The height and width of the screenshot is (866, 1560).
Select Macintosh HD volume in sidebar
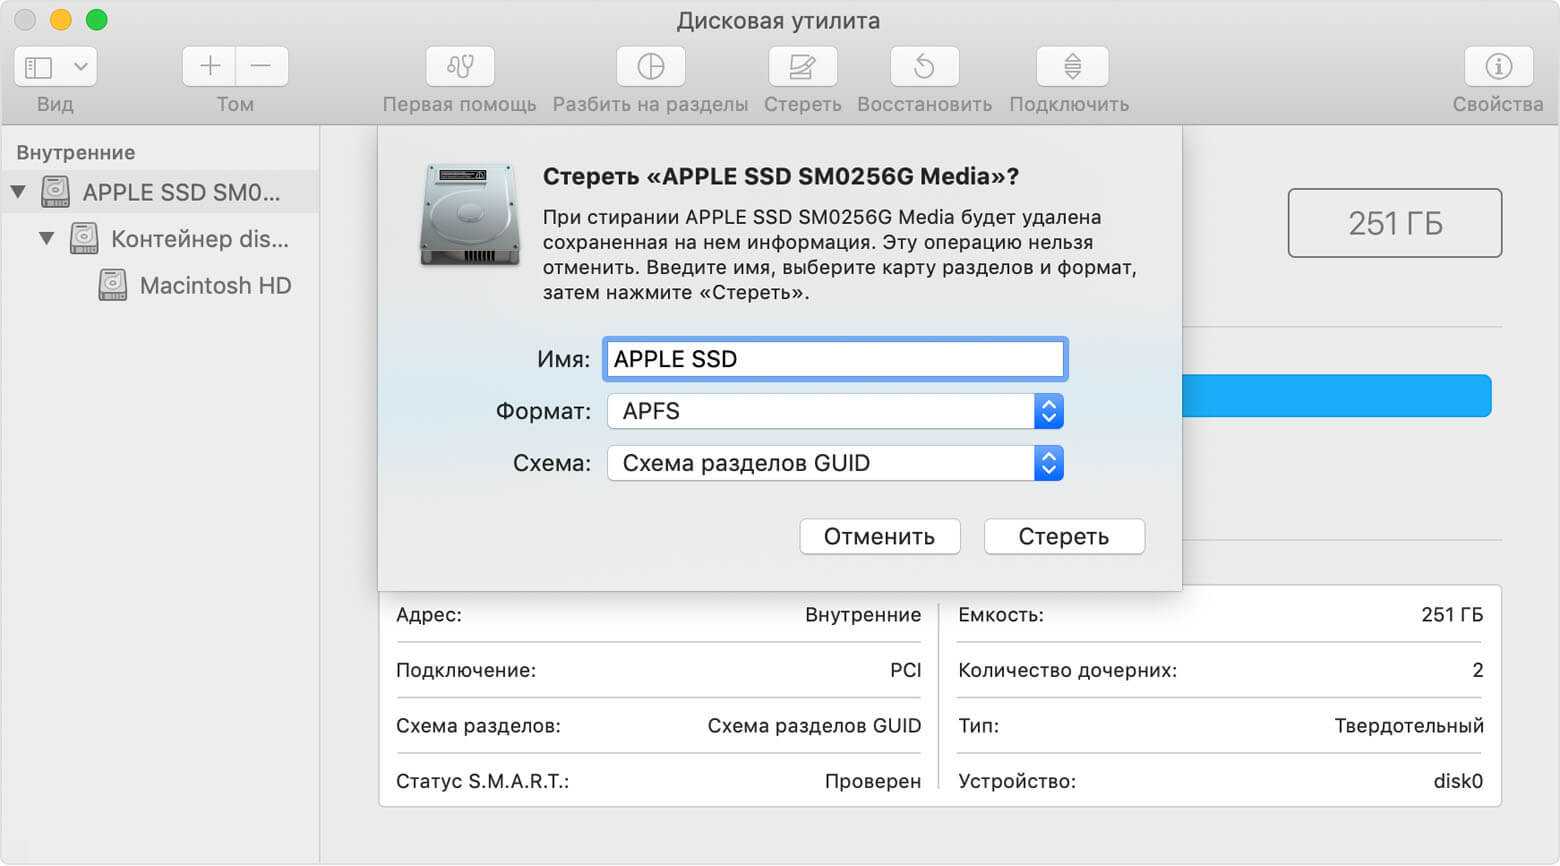214,286
